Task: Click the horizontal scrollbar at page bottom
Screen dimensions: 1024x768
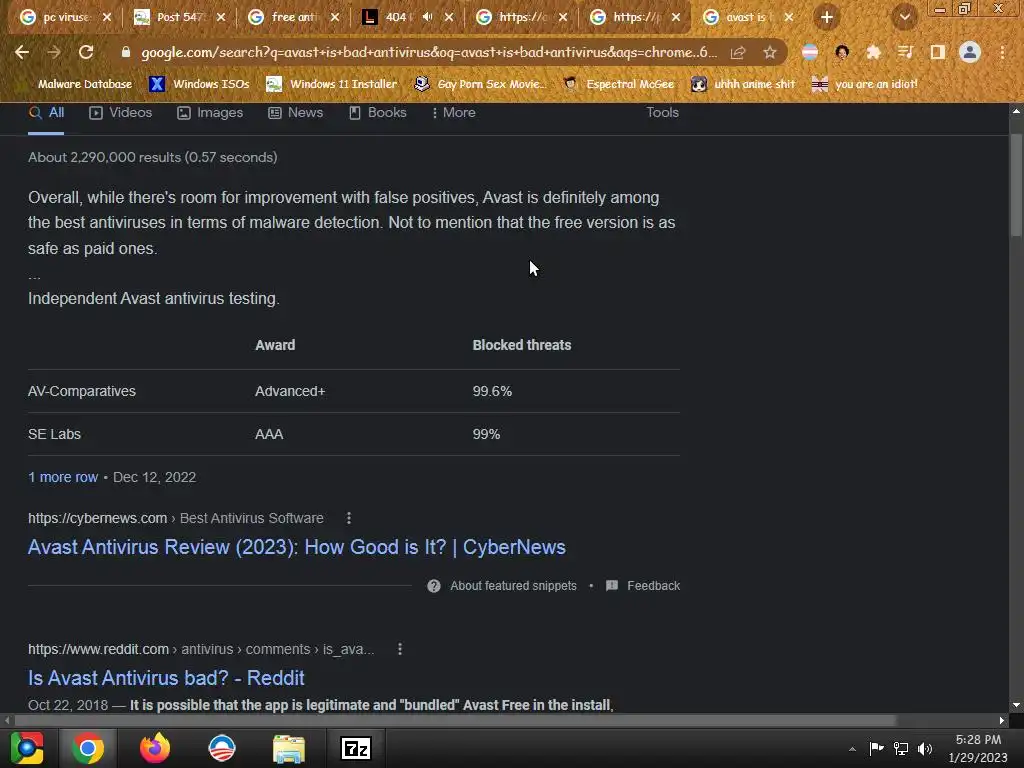Action: (x=455, y=720)
